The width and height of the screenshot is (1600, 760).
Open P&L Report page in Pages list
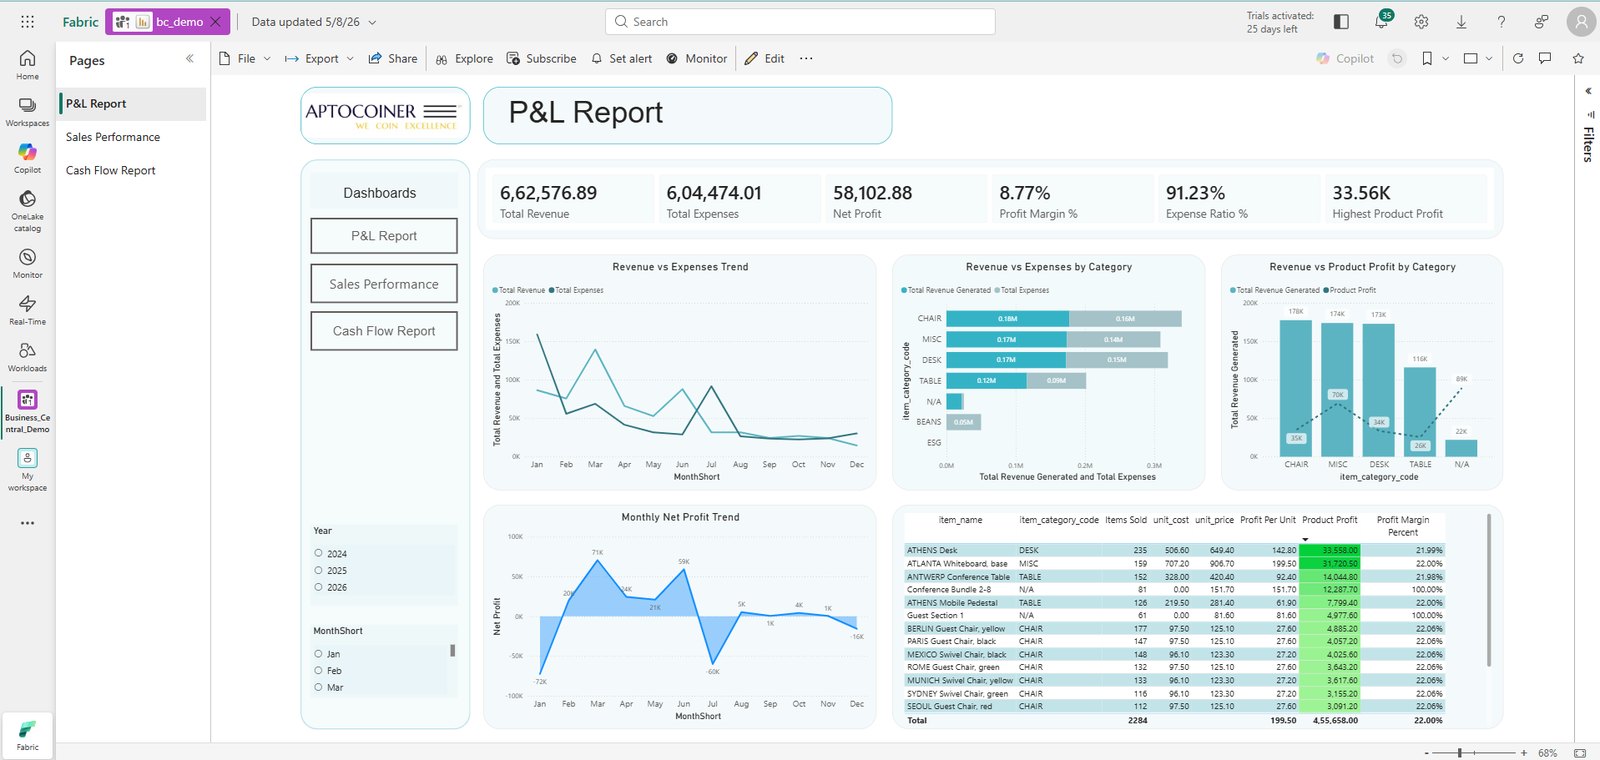(133, 104)
